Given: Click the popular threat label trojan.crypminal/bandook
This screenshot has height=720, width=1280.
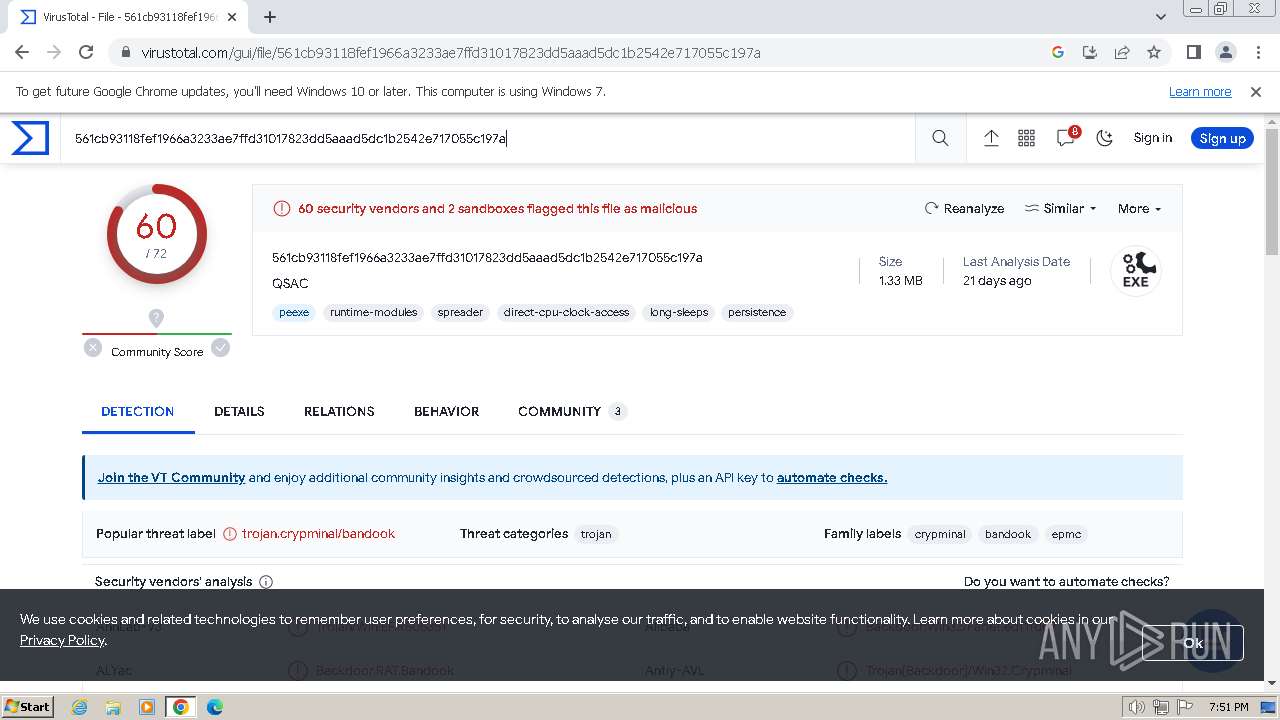Looking at the screenshot, I should pyautogui.click(x=318, y=534).
